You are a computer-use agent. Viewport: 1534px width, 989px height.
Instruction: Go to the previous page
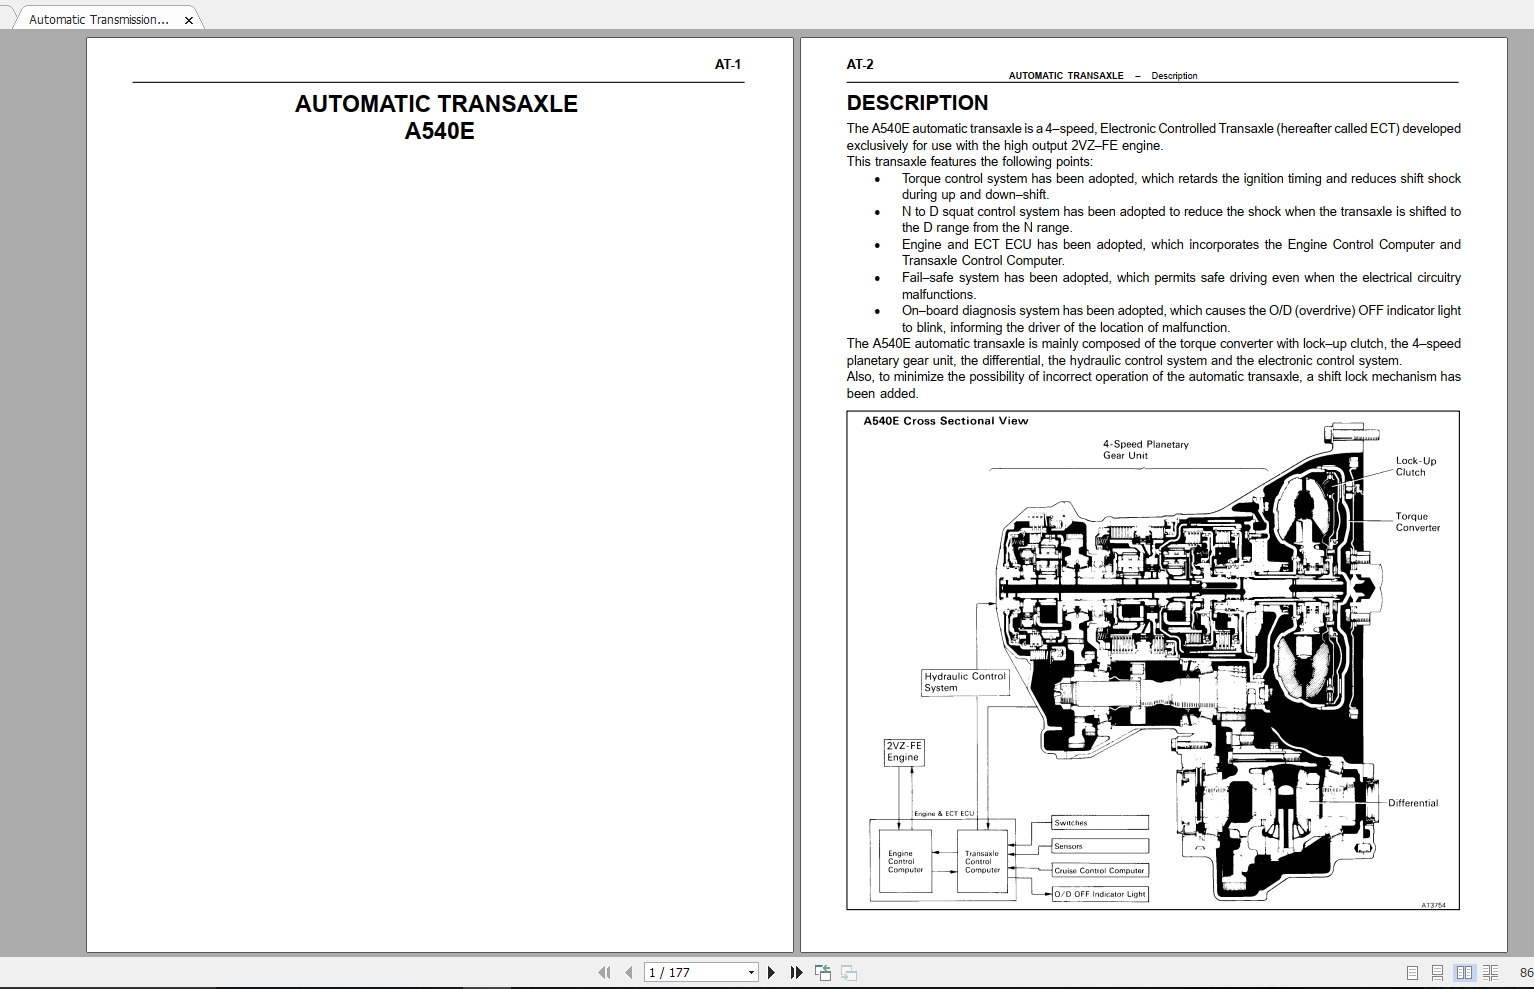628,972
